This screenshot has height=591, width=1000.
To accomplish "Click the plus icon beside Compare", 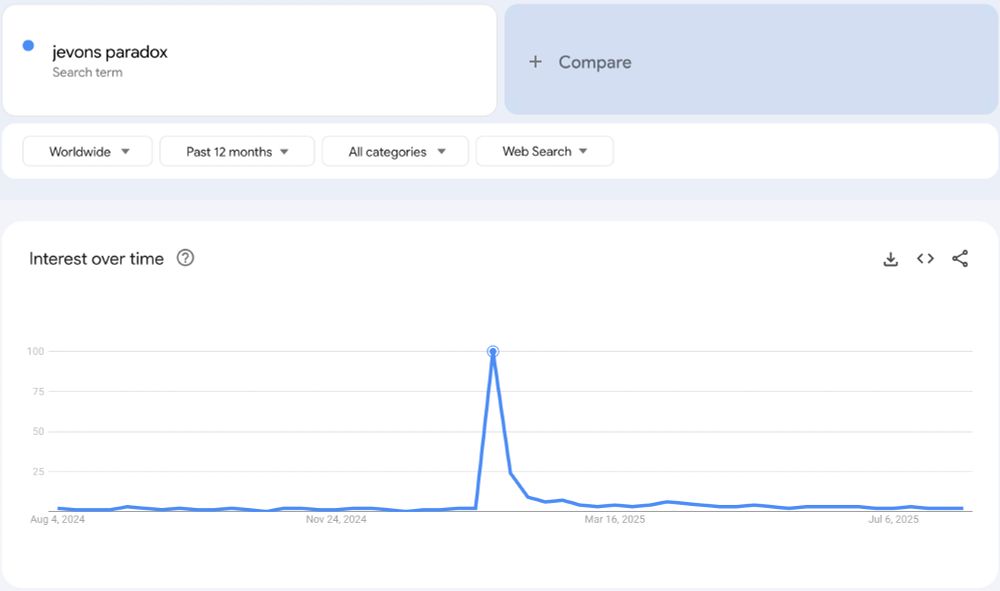I will (x=536, y=62).
